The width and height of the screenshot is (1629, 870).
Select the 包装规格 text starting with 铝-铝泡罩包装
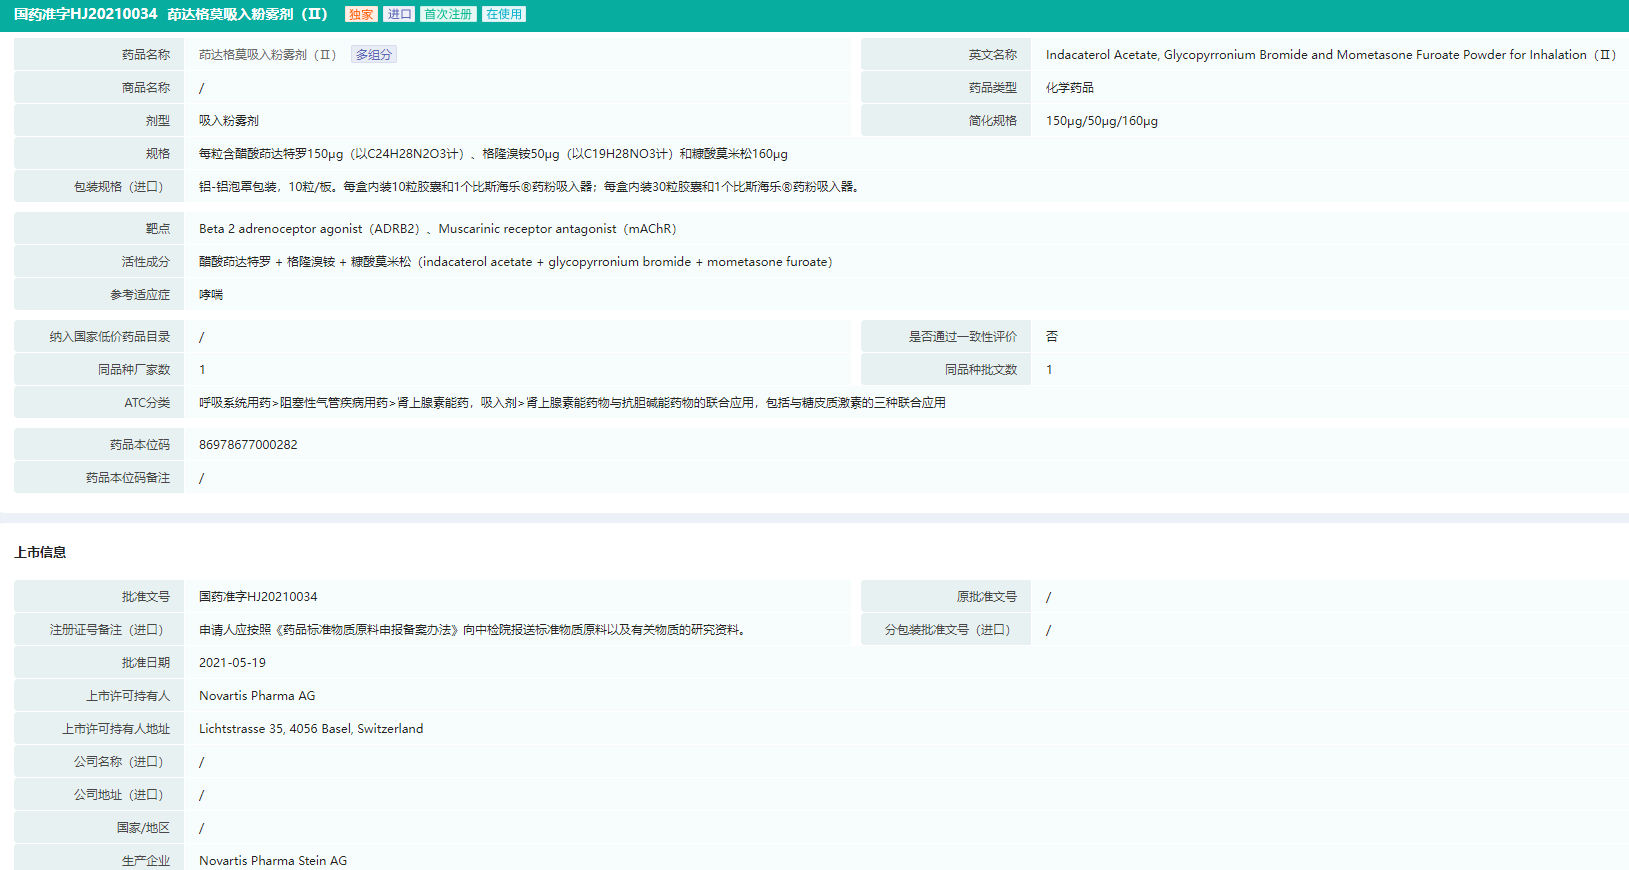click(x=530, y=187)
